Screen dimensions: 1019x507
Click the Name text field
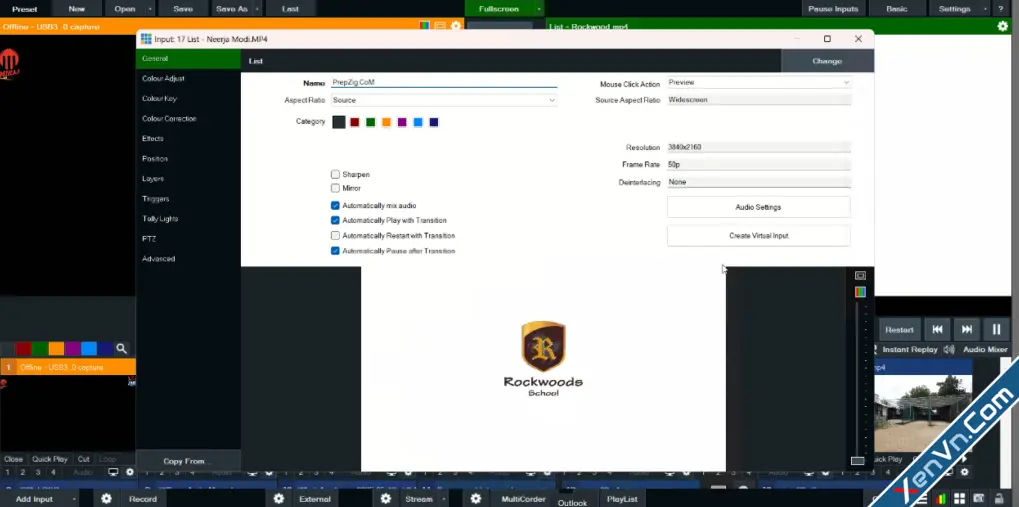coord(444,83)
